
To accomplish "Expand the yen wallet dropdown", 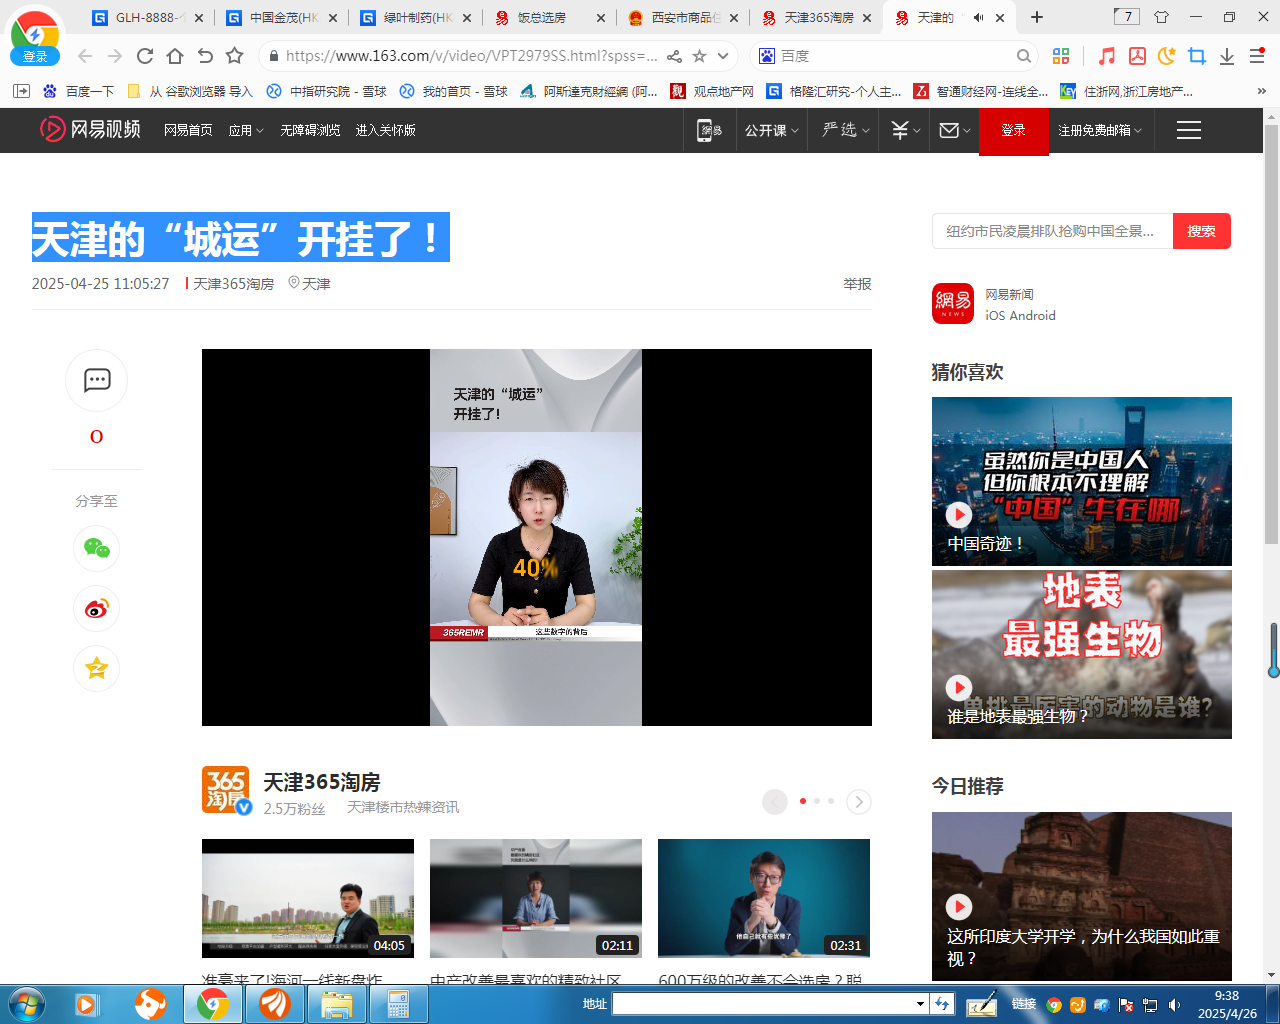I will pos(906,130).
